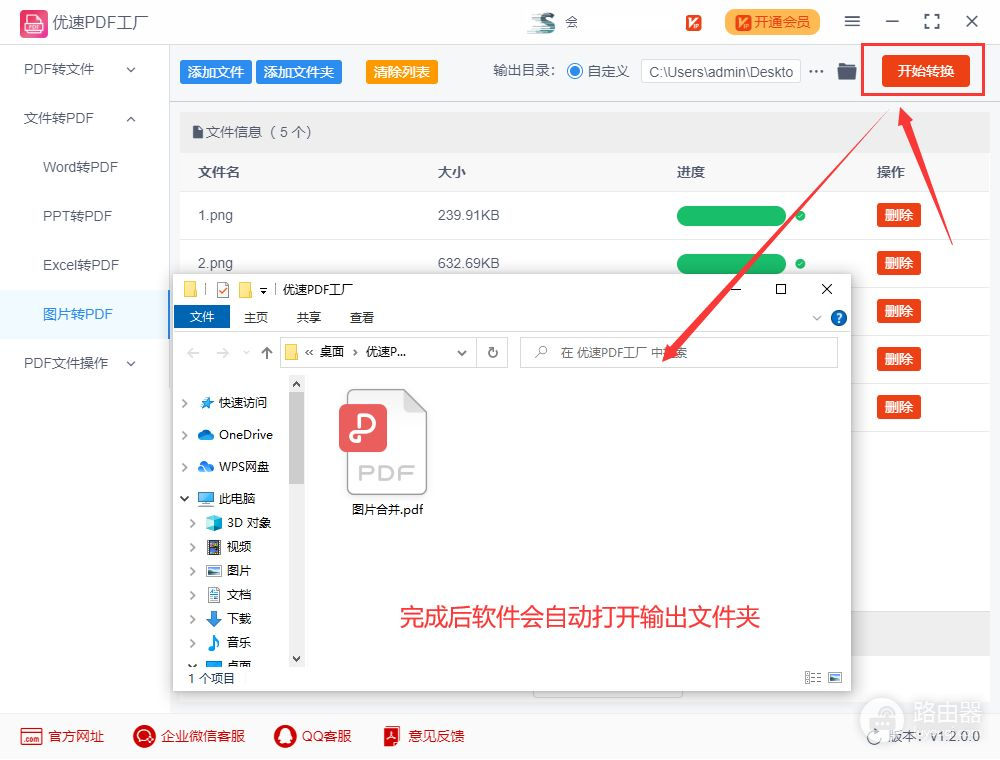Viewport: 1000px width, 760px height.
Task: Click Explorer refresh button
Action: [492, 353]
